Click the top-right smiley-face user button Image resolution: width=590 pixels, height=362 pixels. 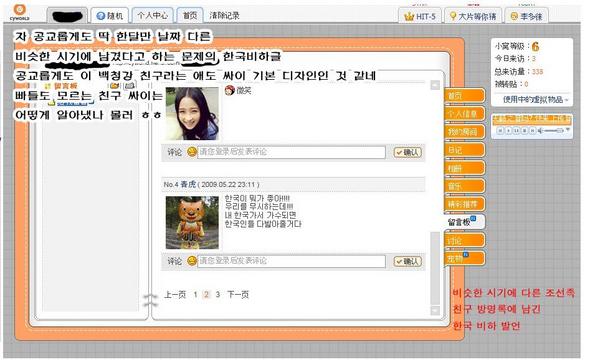[x=526, y=16]
